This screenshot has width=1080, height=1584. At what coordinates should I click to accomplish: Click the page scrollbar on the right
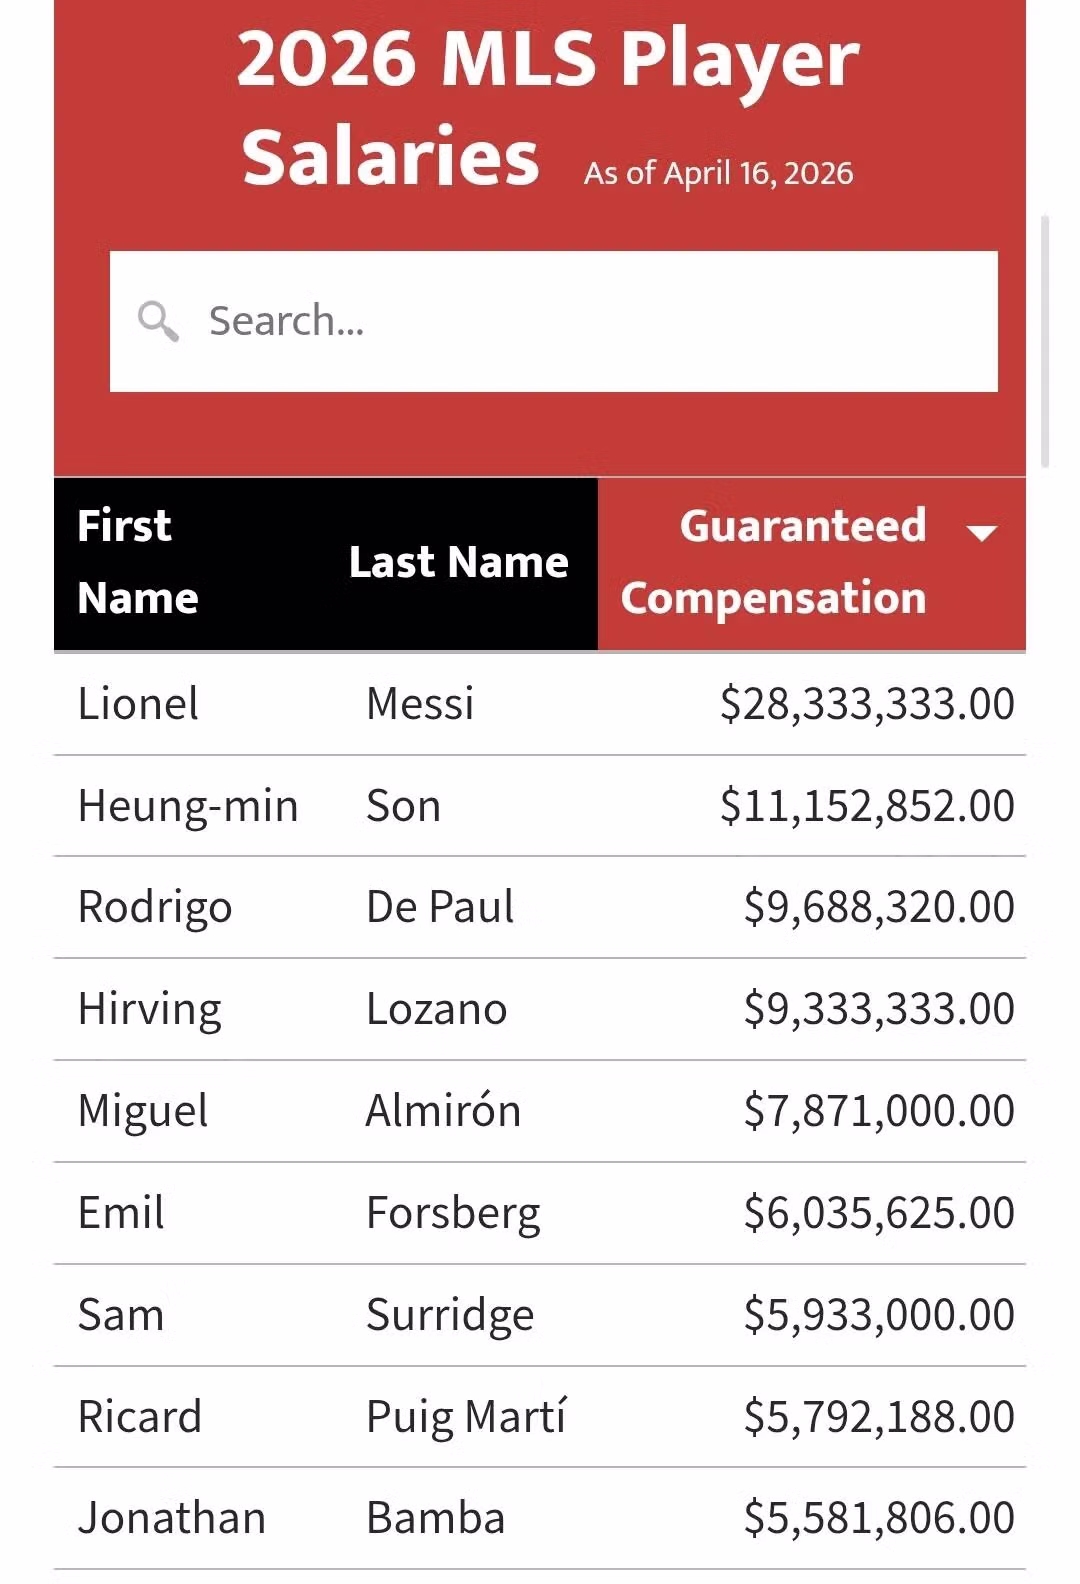pyautogui.click(x=1045, y=340)
